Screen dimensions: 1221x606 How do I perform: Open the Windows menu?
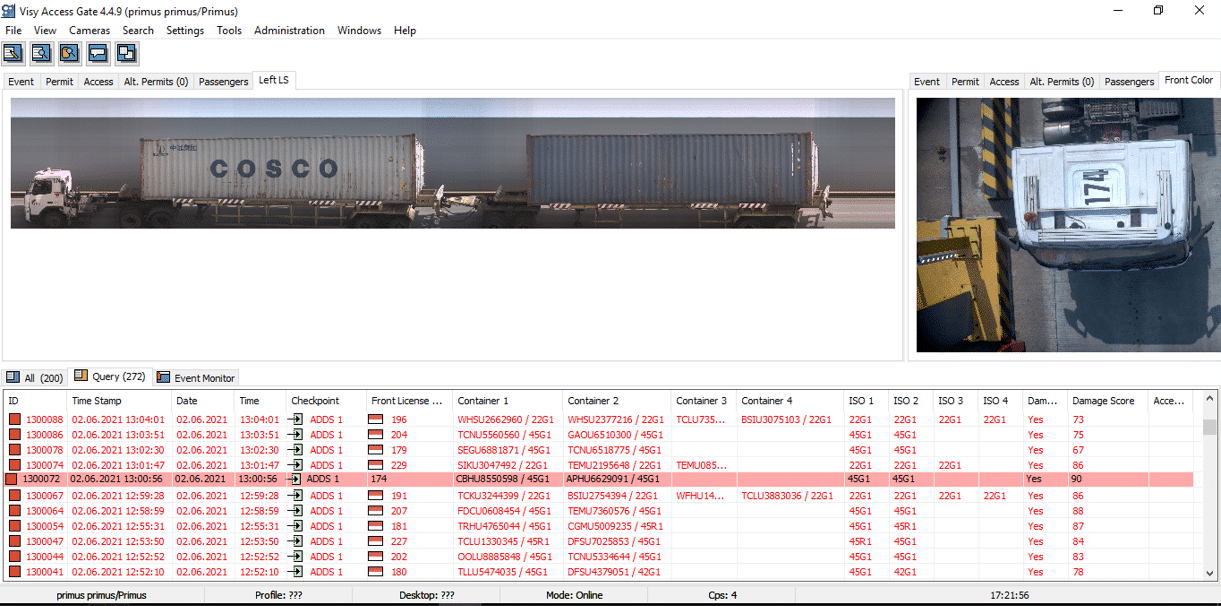359,30
